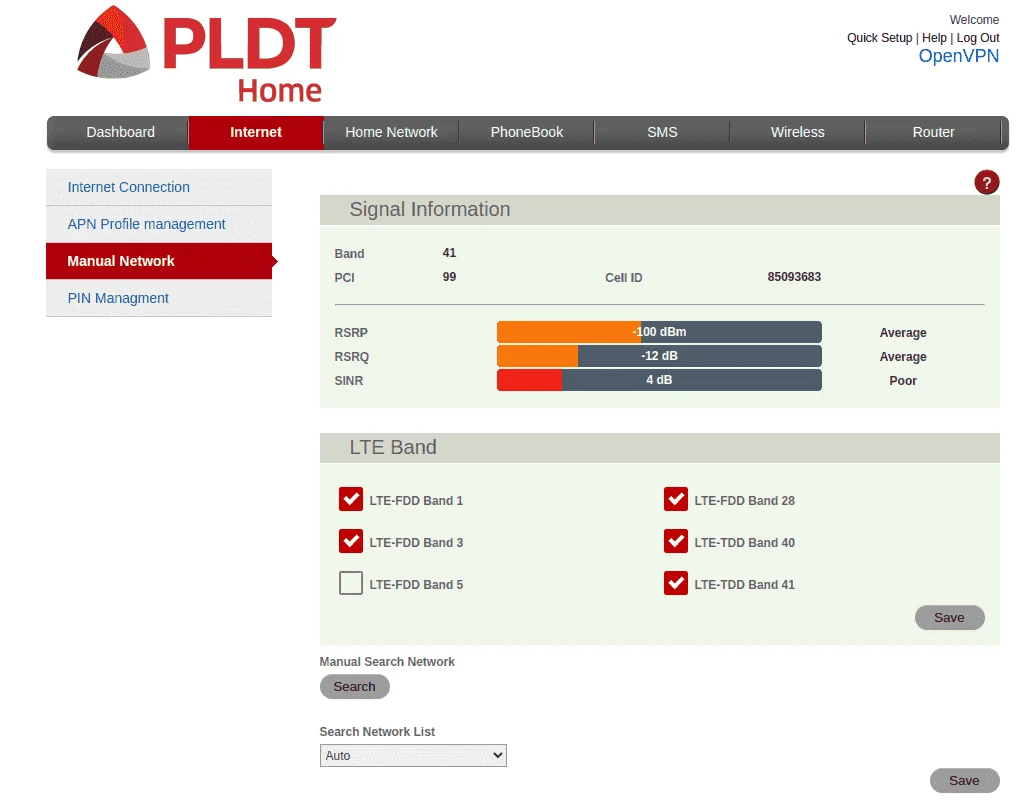Image resolution: width=1022 pixels, height=802 pixels.
Task: Go to the Wireless tab
Action: tap(797, 132)
